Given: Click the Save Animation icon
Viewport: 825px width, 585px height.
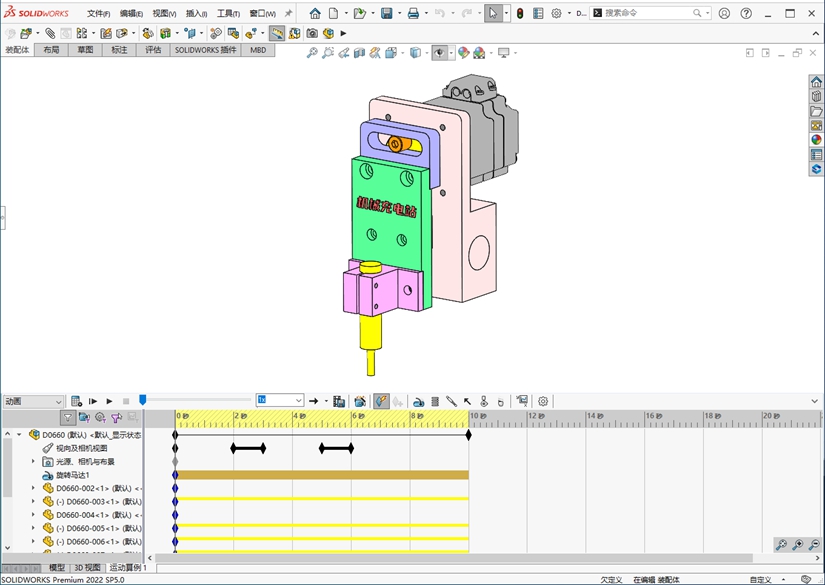Looking at the screenshot, I should [339, 401].
